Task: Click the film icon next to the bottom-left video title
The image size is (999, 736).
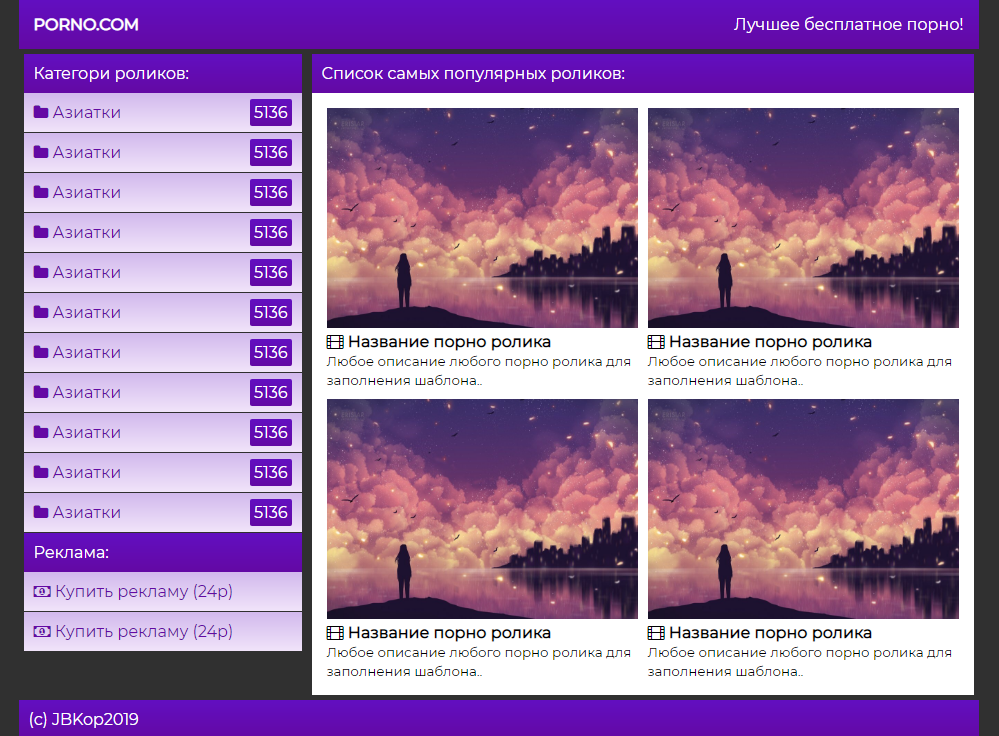Action: coord(335,633)
